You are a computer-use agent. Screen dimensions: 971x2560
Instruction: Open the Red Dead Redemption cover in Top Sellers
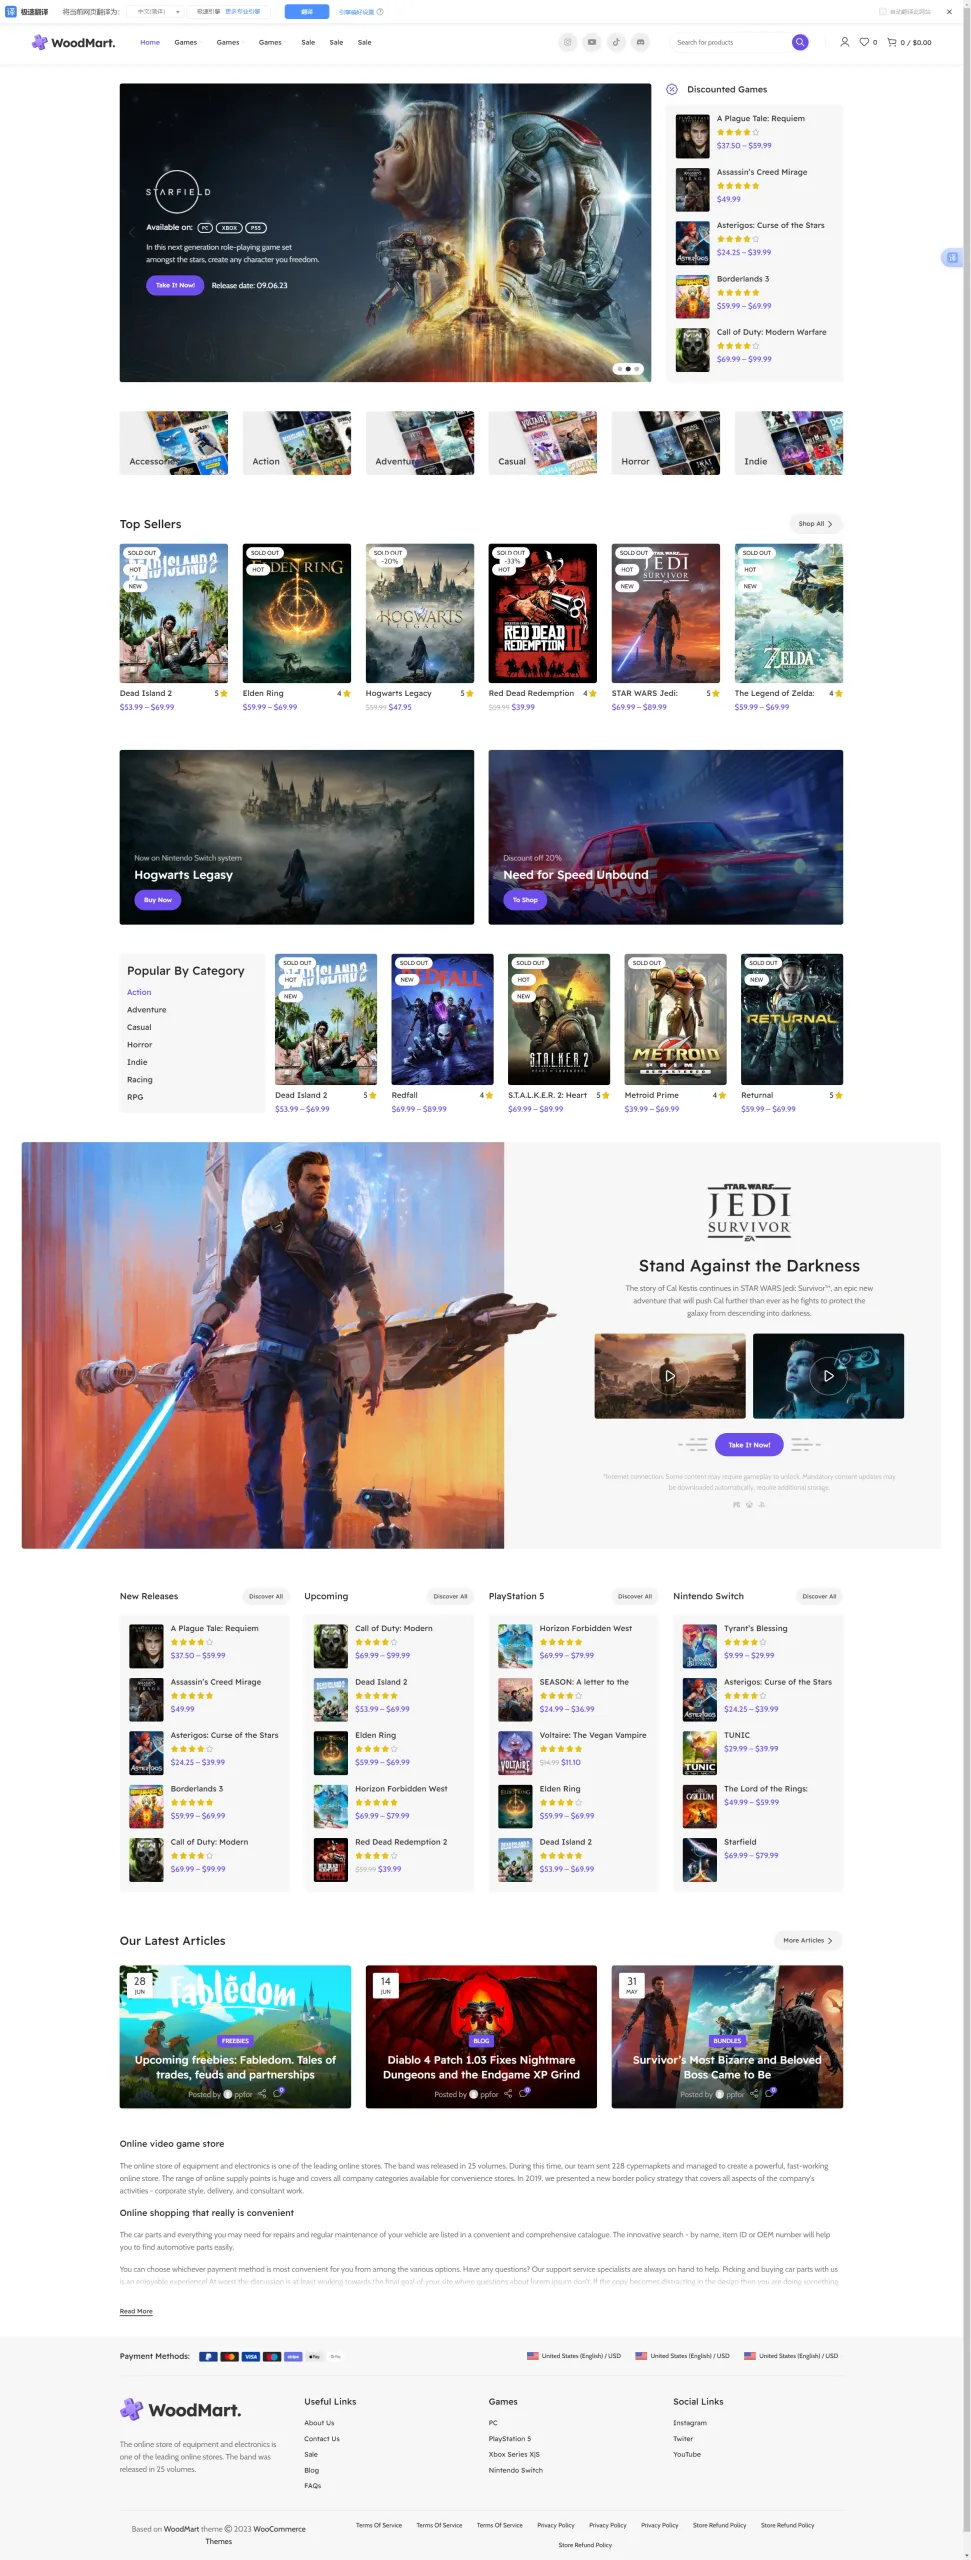pos(542,613)
